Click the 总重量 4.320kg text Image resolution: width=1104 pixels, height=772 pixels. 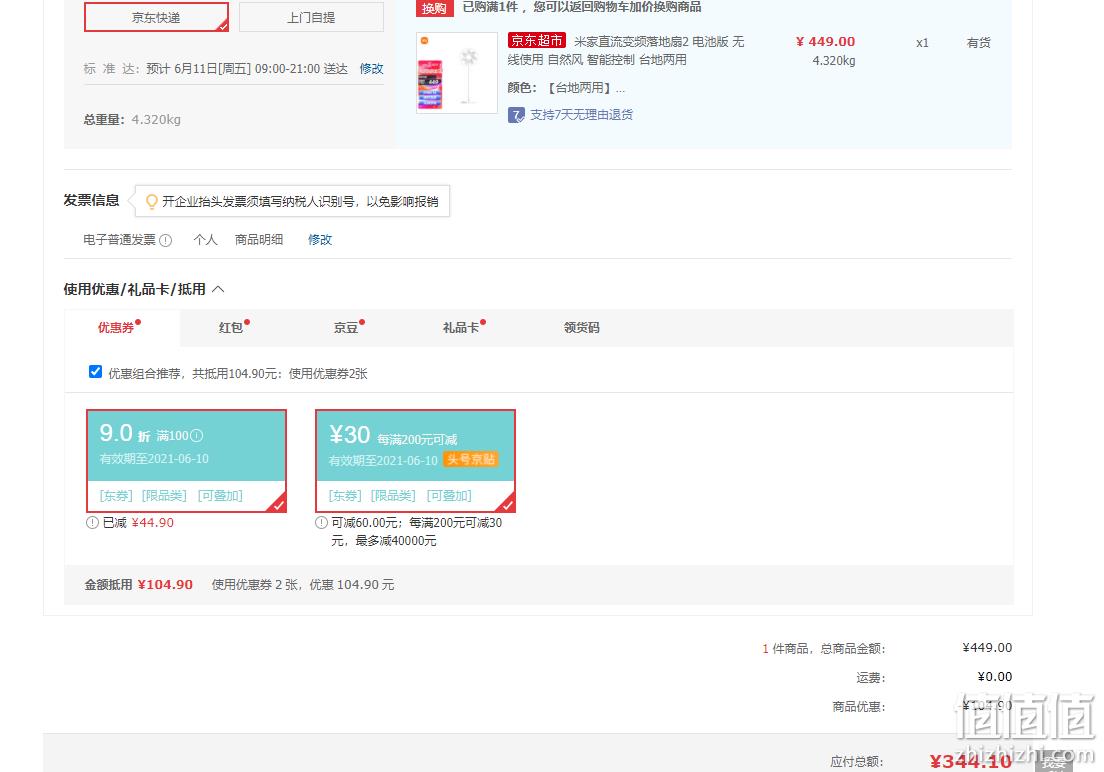(x=132, y=120)
